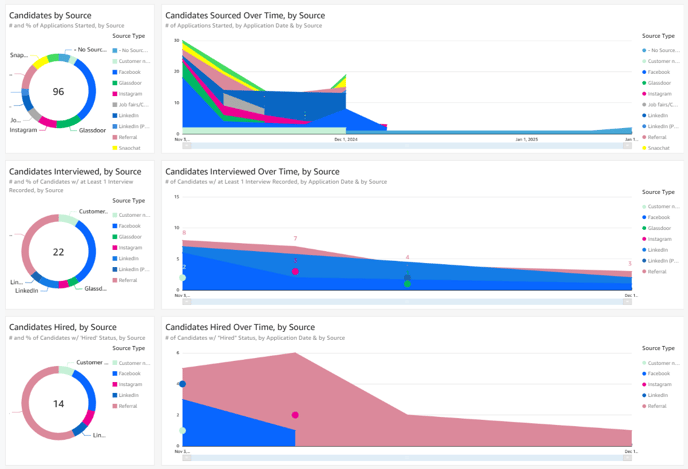Click Referral legend dot in Candidates Hired Over Time
This screenshot has width=688, height=469.
pyautogui.click(x=644, y=406)
